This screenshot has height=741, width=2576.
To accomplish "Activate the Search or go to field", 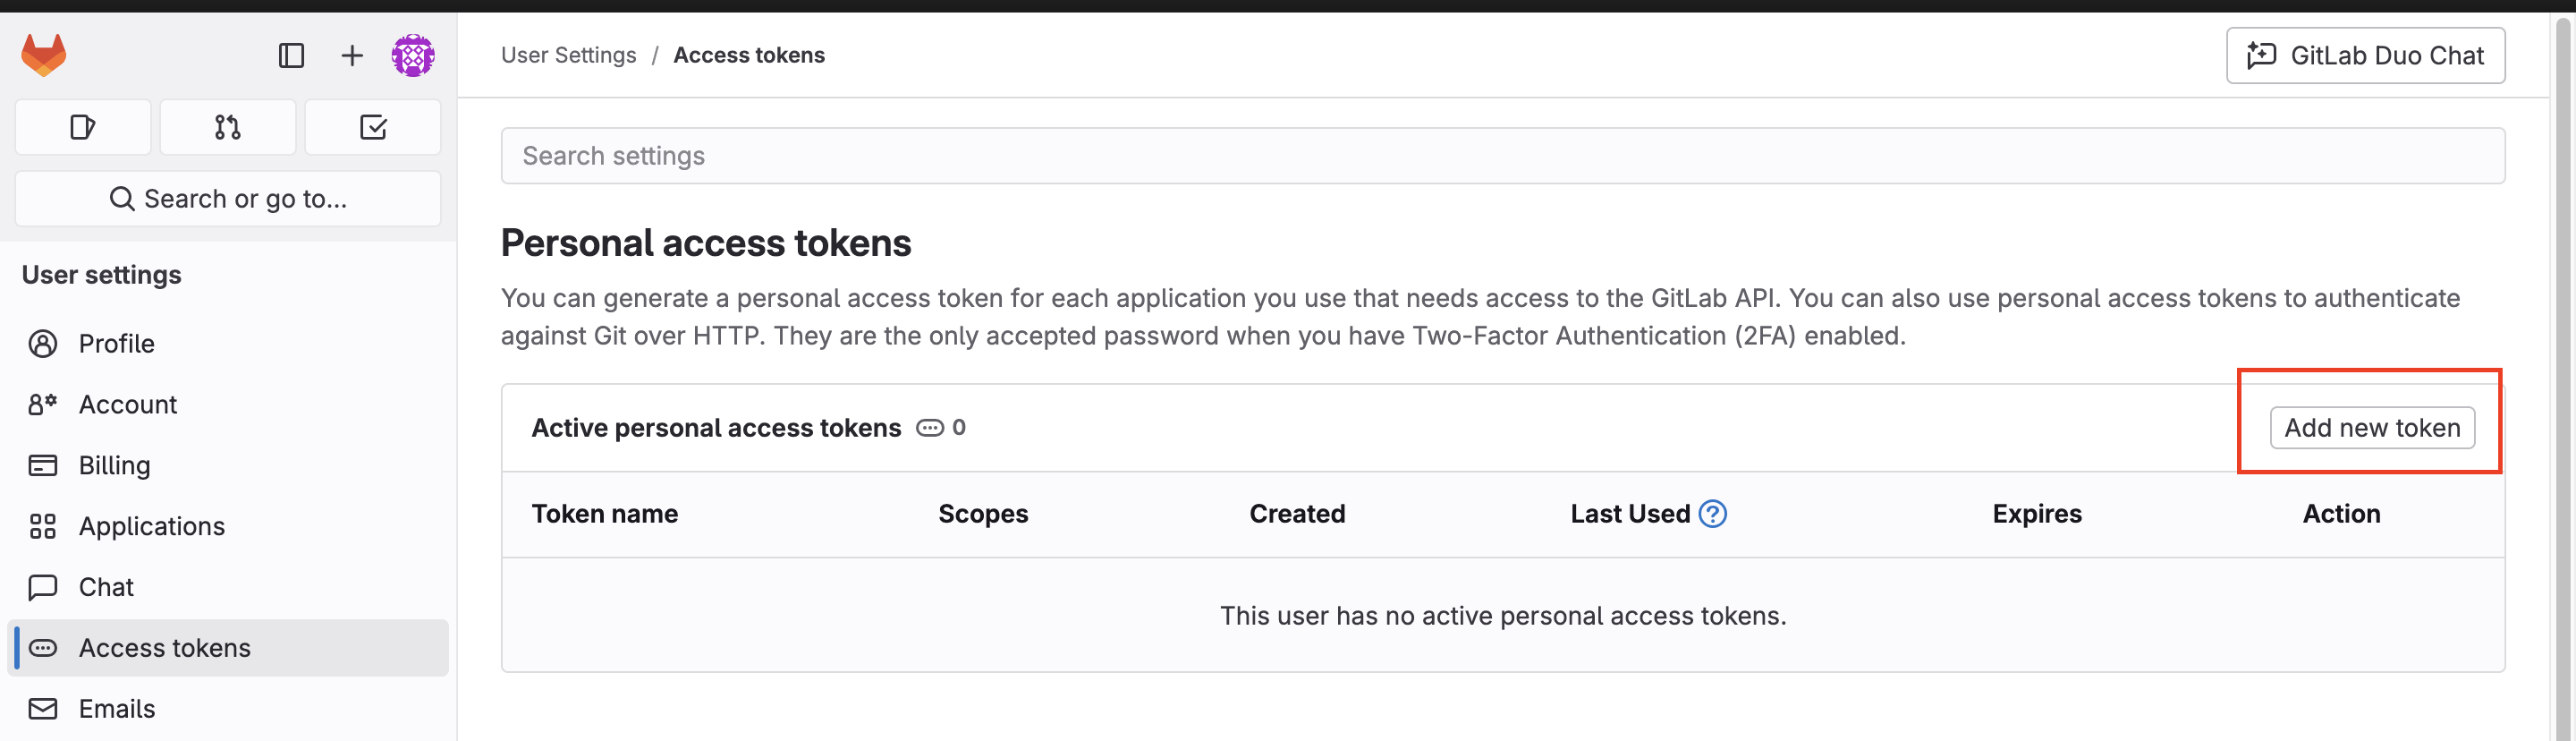I will 227,198.
